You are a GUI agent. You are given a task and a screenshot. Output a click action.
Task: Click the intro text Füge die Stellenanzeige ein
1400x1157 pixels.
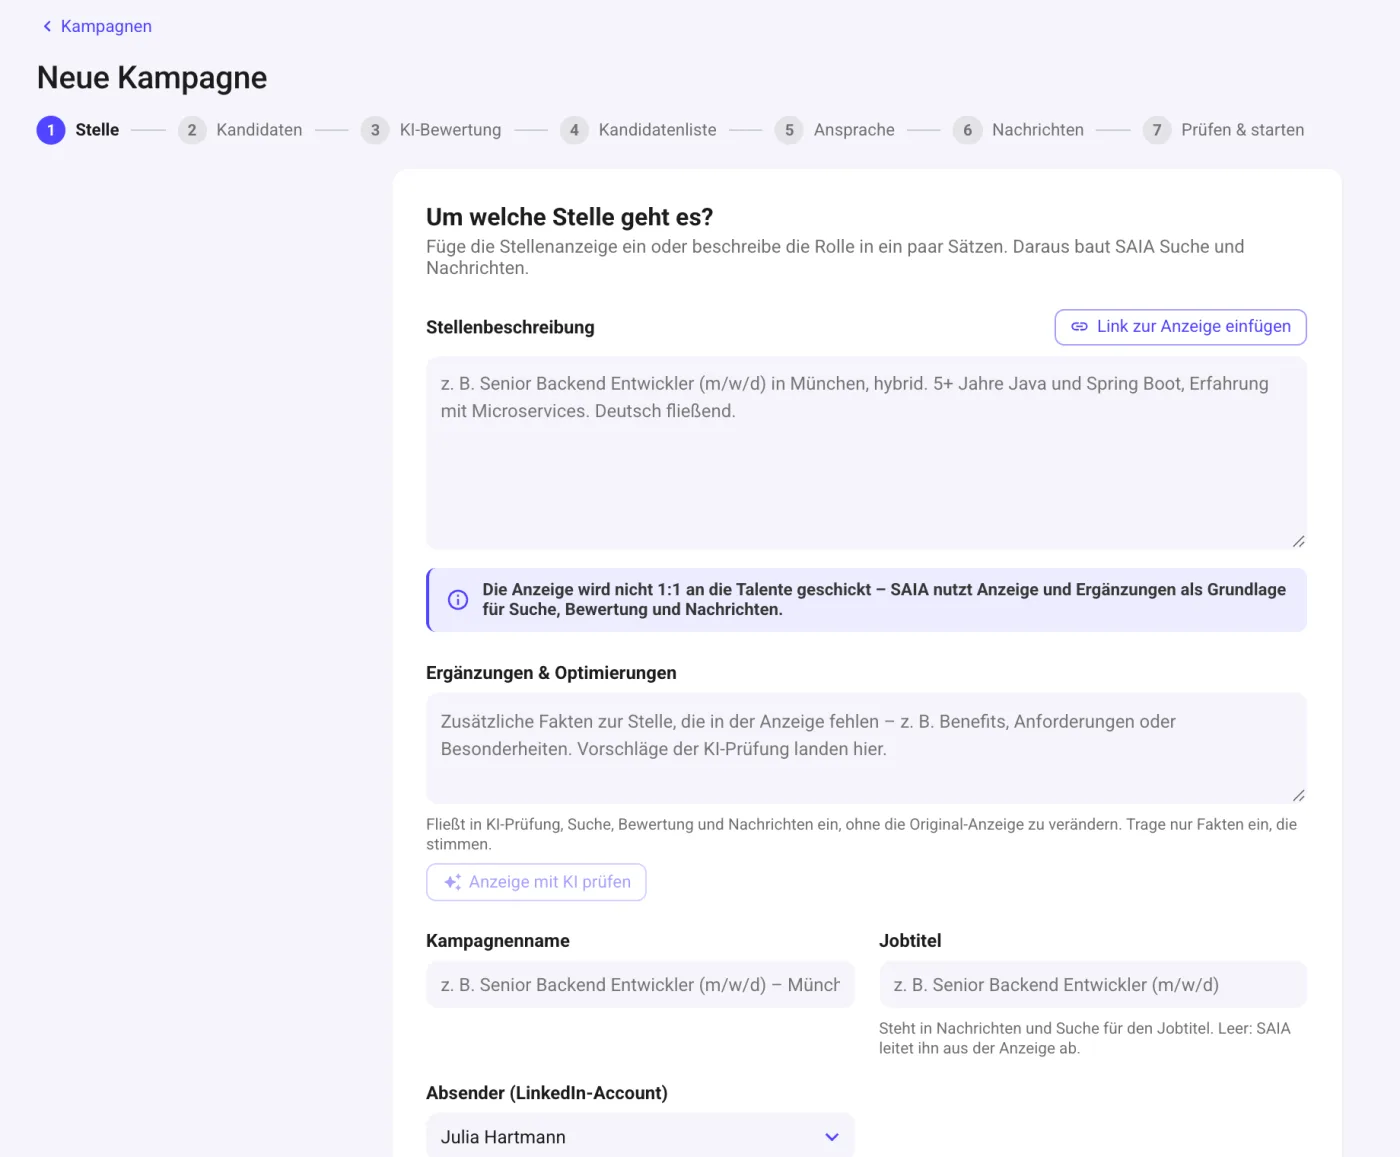[835, 257]
